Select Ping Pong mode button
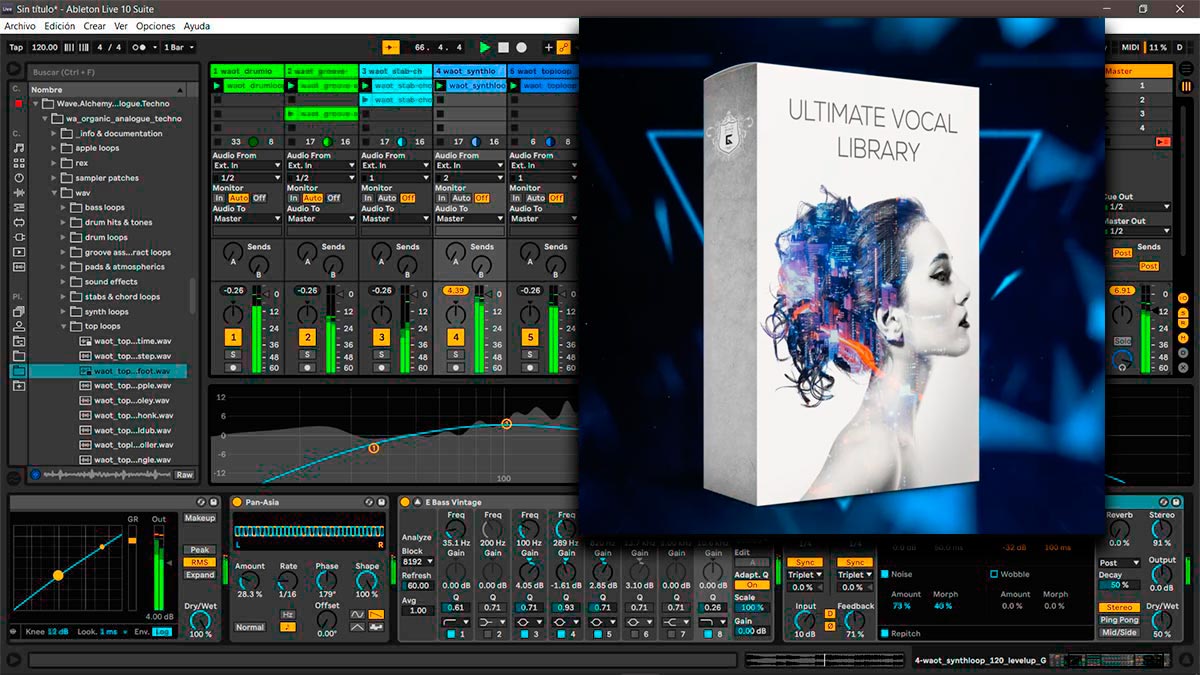Screen dimensions: 1200x675 (1119, 620)
